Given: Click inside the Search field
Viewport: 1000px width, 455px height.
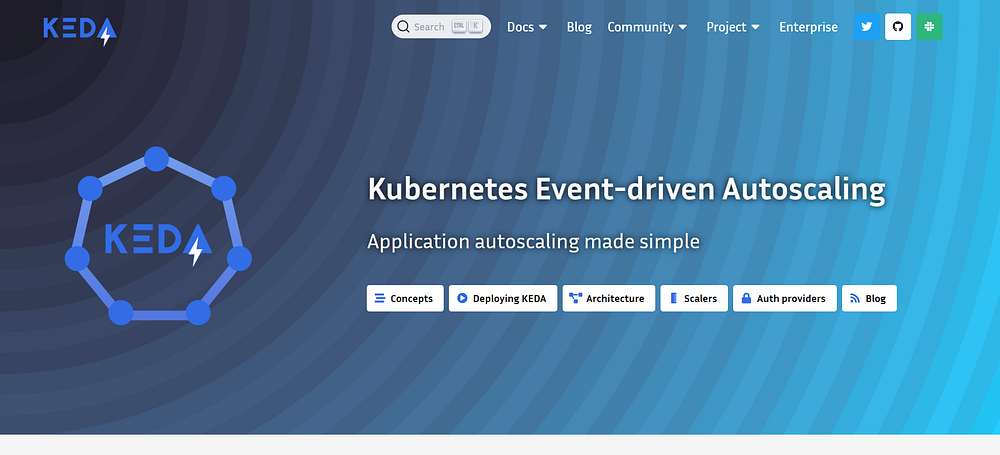Looking at the screenshot, I should pos(441,27).
